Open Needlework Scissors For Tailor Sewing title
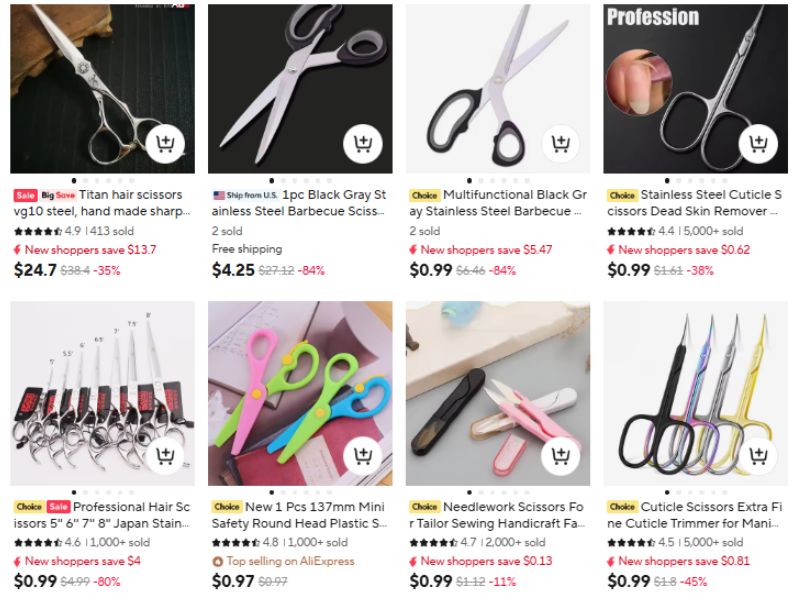This screenshot has height=600, width=800. point(497,515)
